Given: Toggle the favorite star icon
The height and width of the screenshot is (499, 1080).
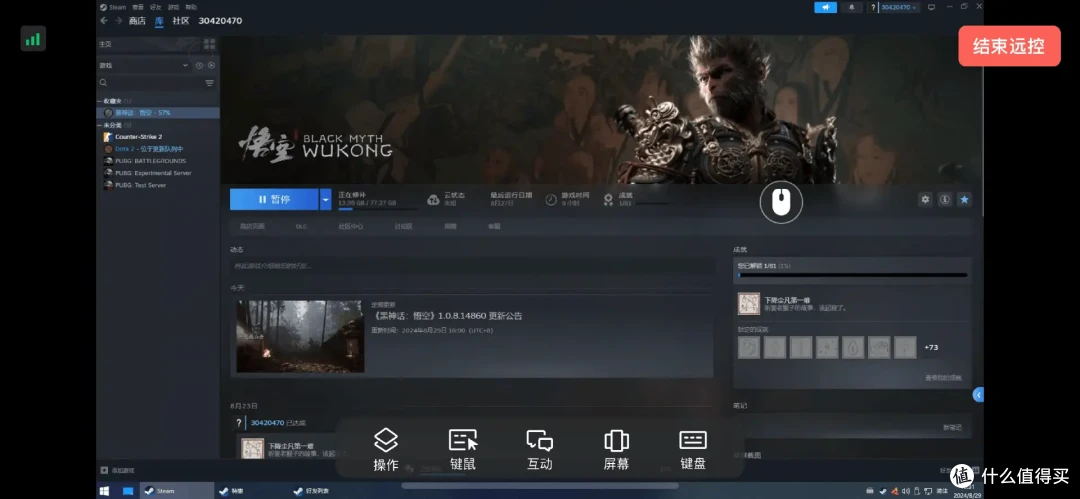Looking at the screenshot, I should point(965,199).
